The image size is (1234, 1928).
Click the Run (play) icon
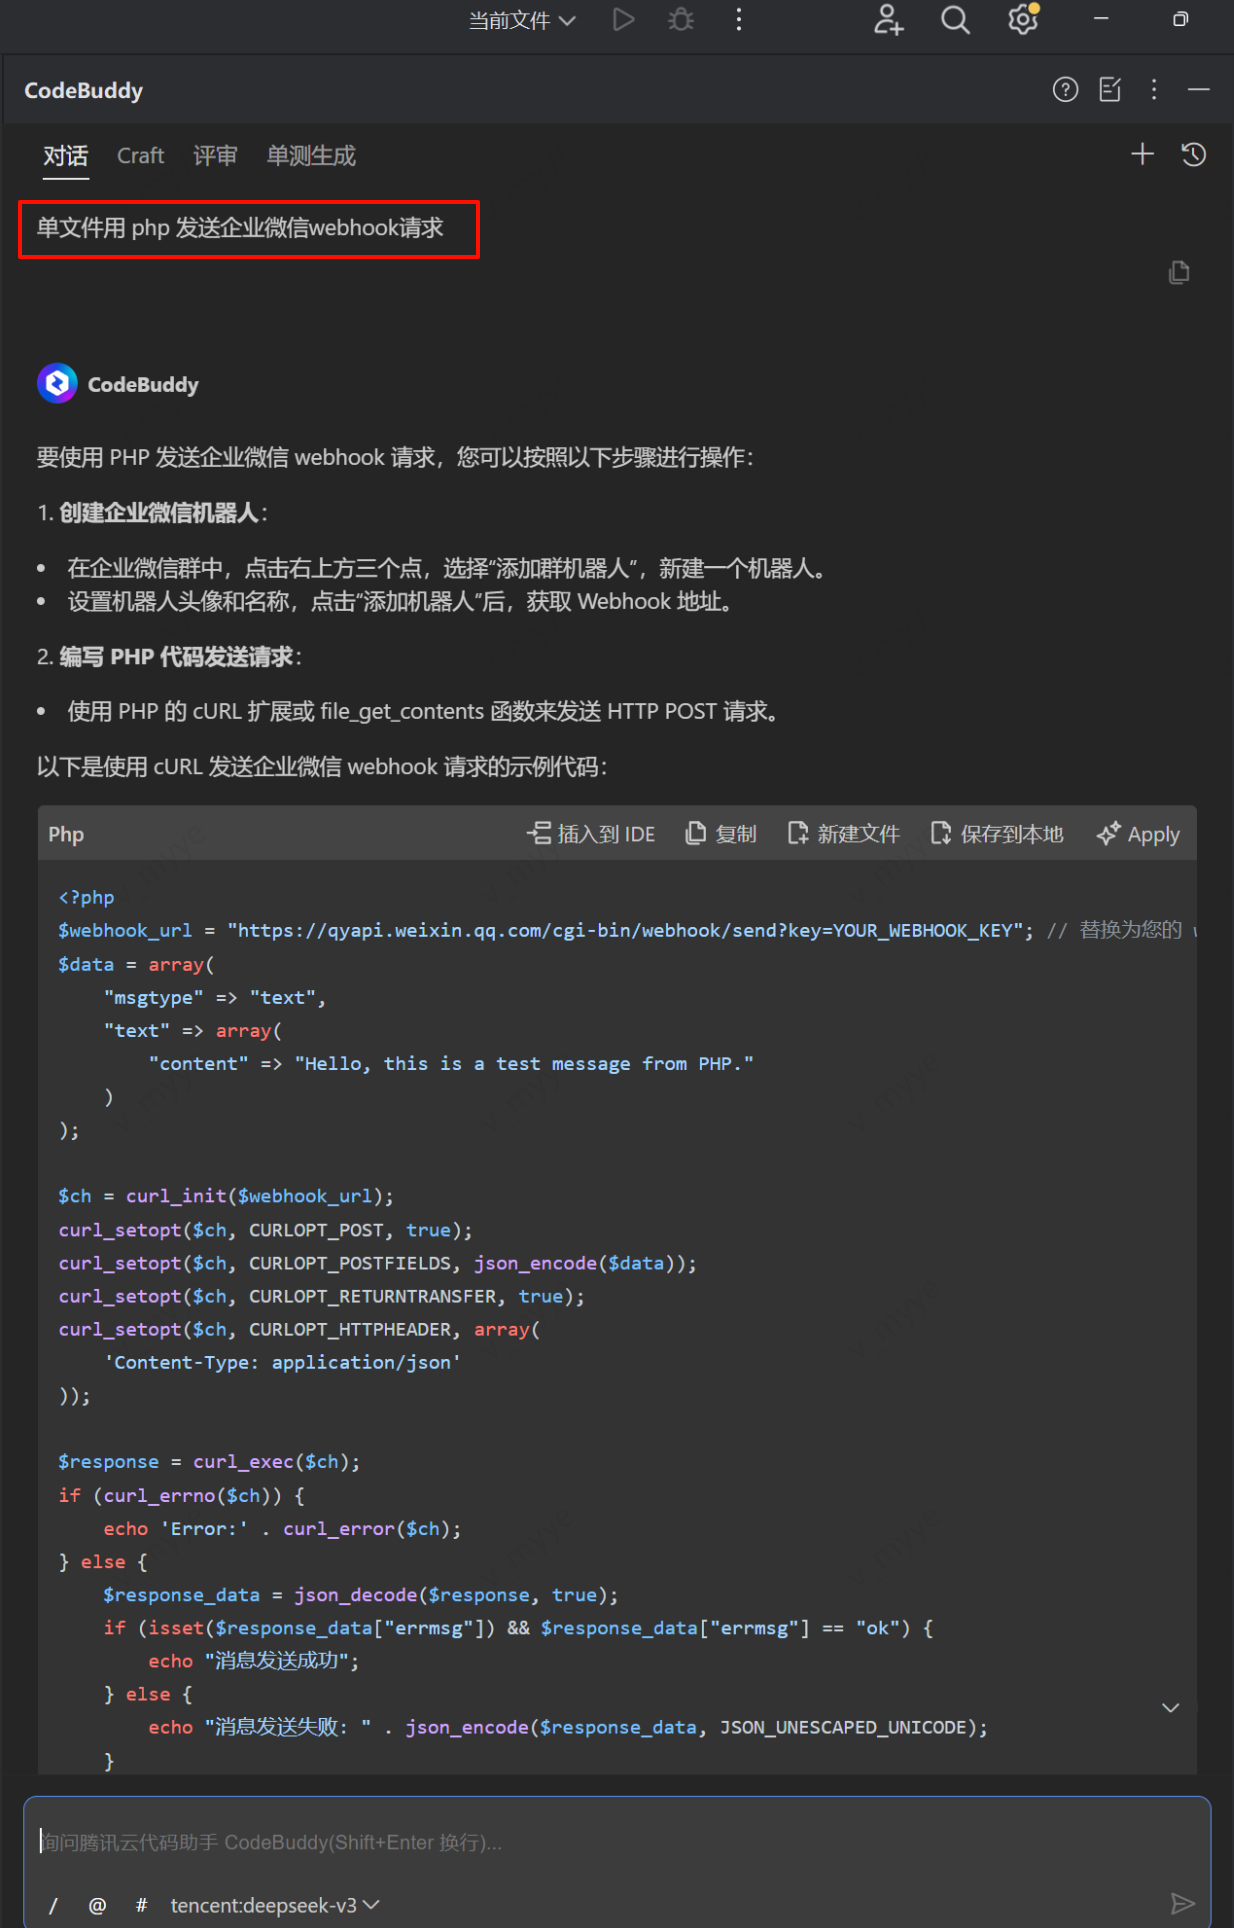click(623, 20)
